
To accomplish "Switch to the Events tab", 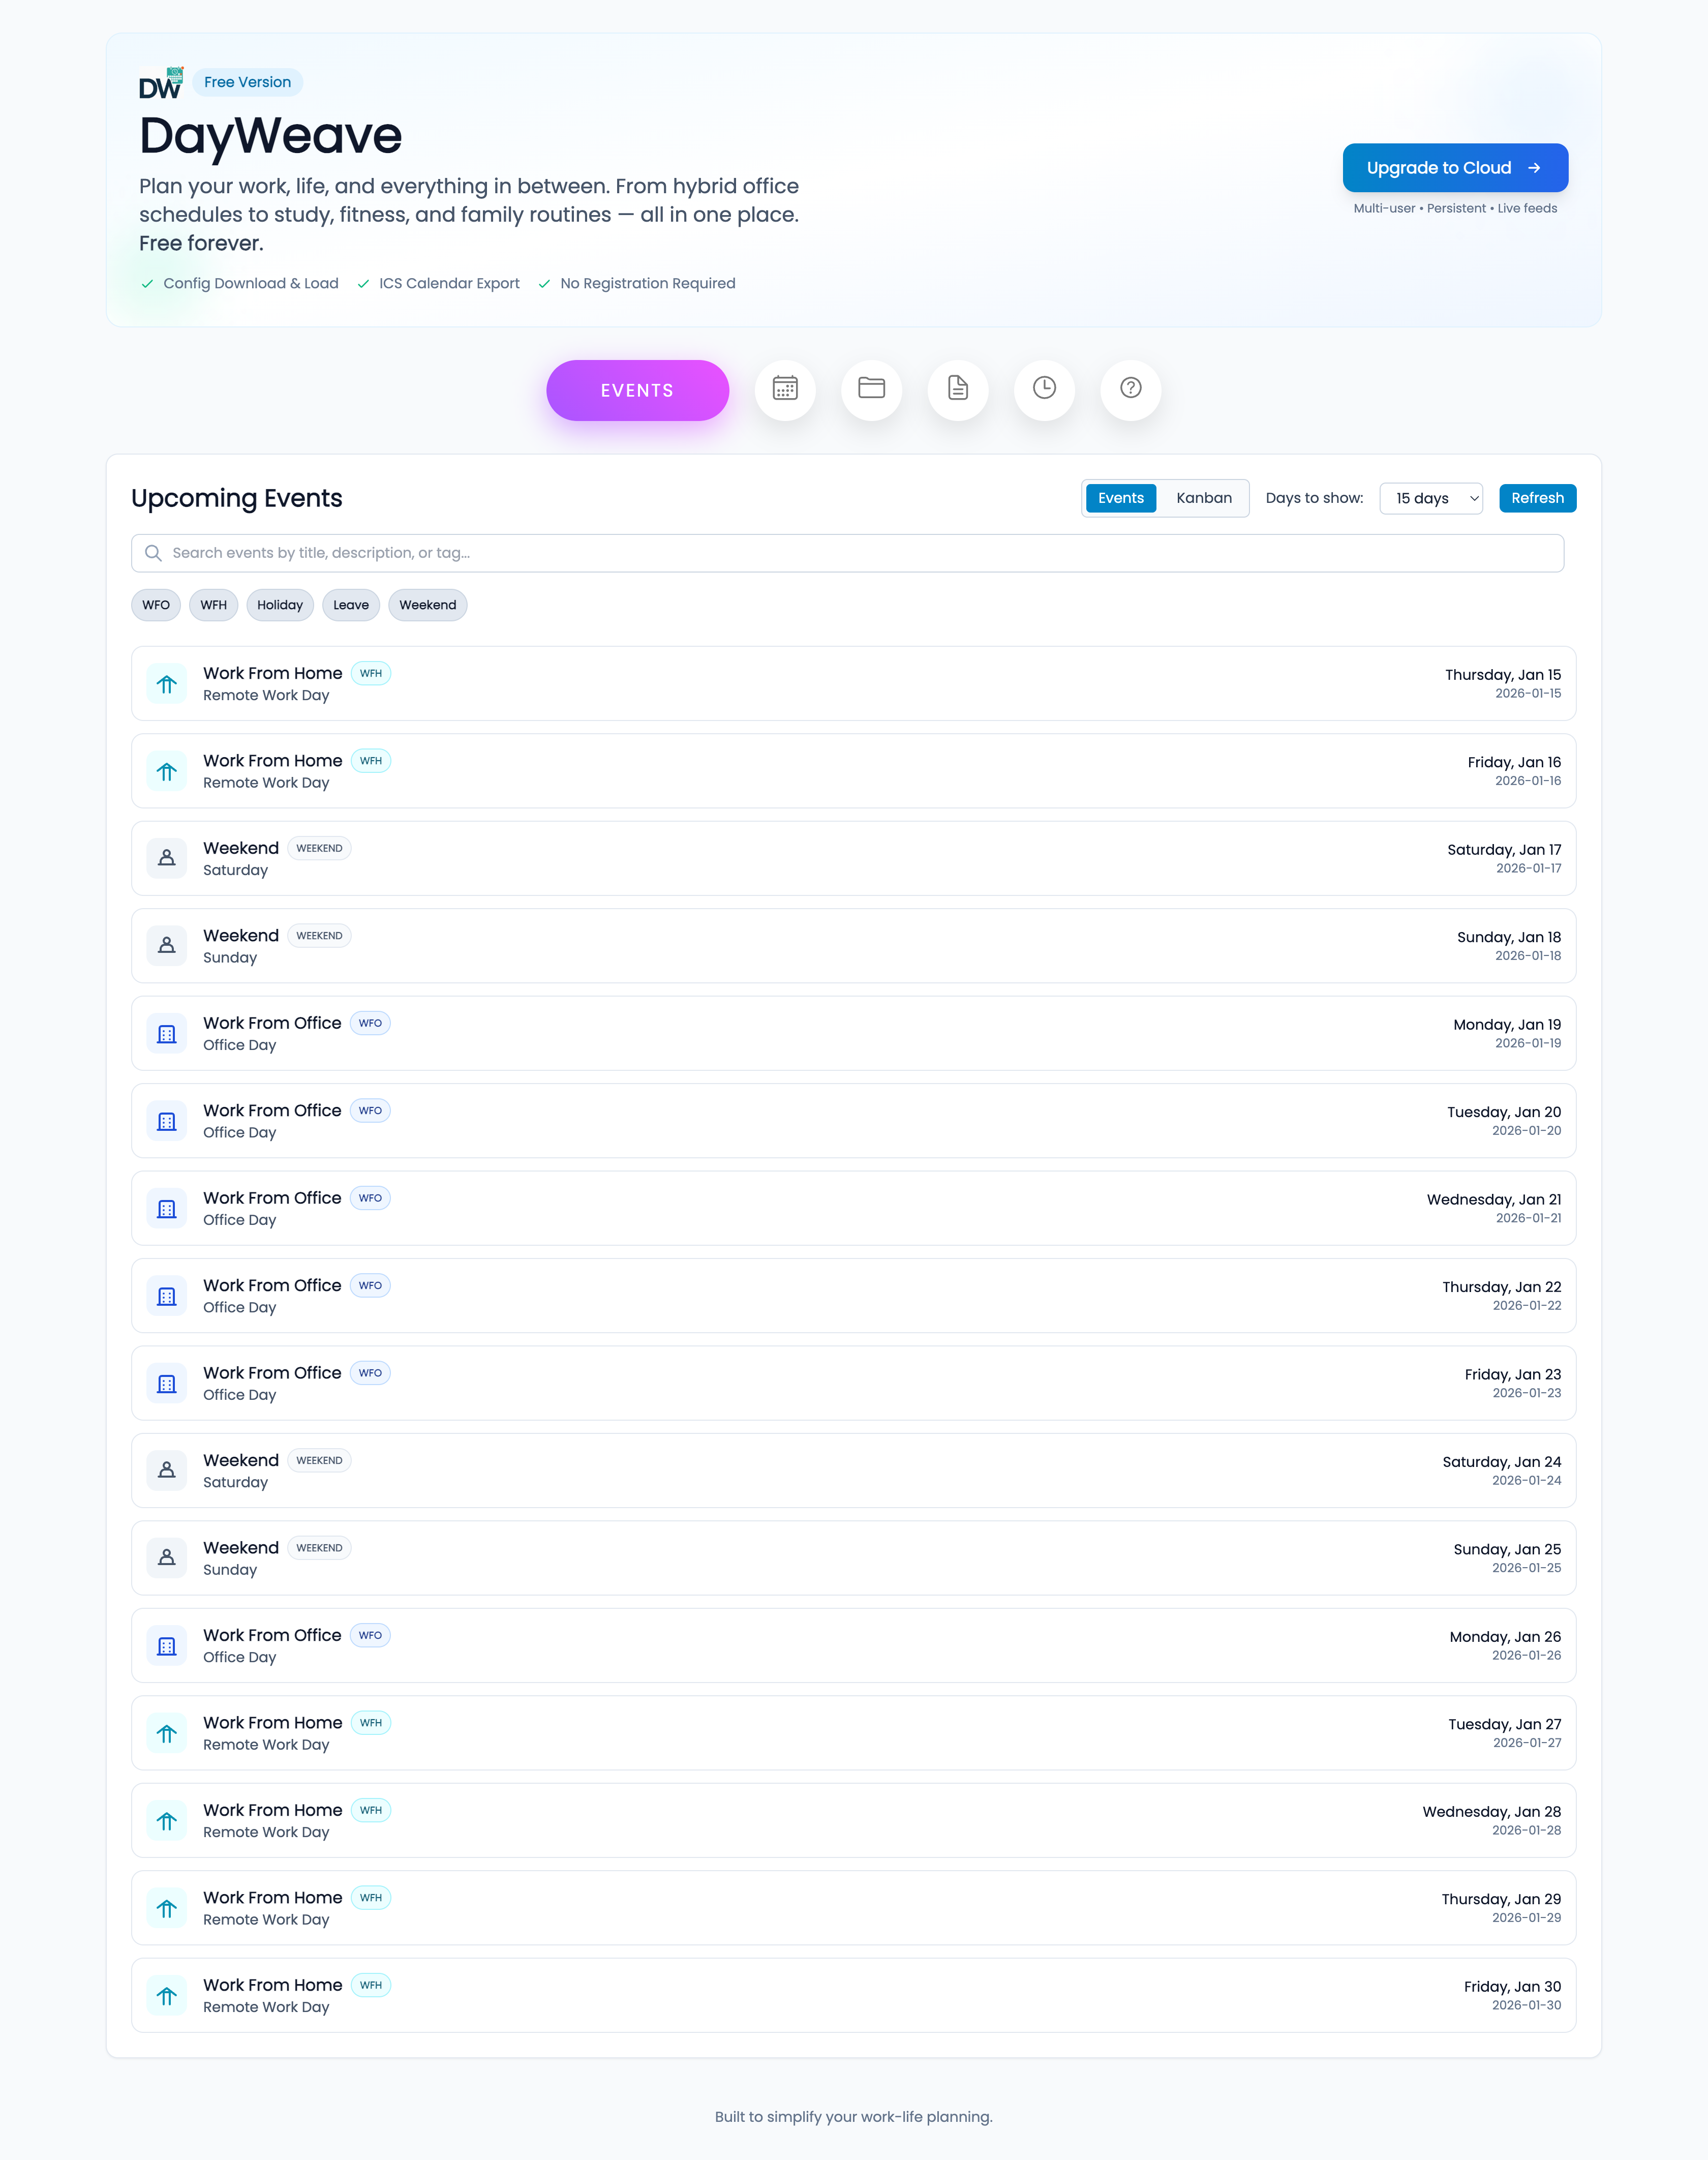I will click(1120, 498).
